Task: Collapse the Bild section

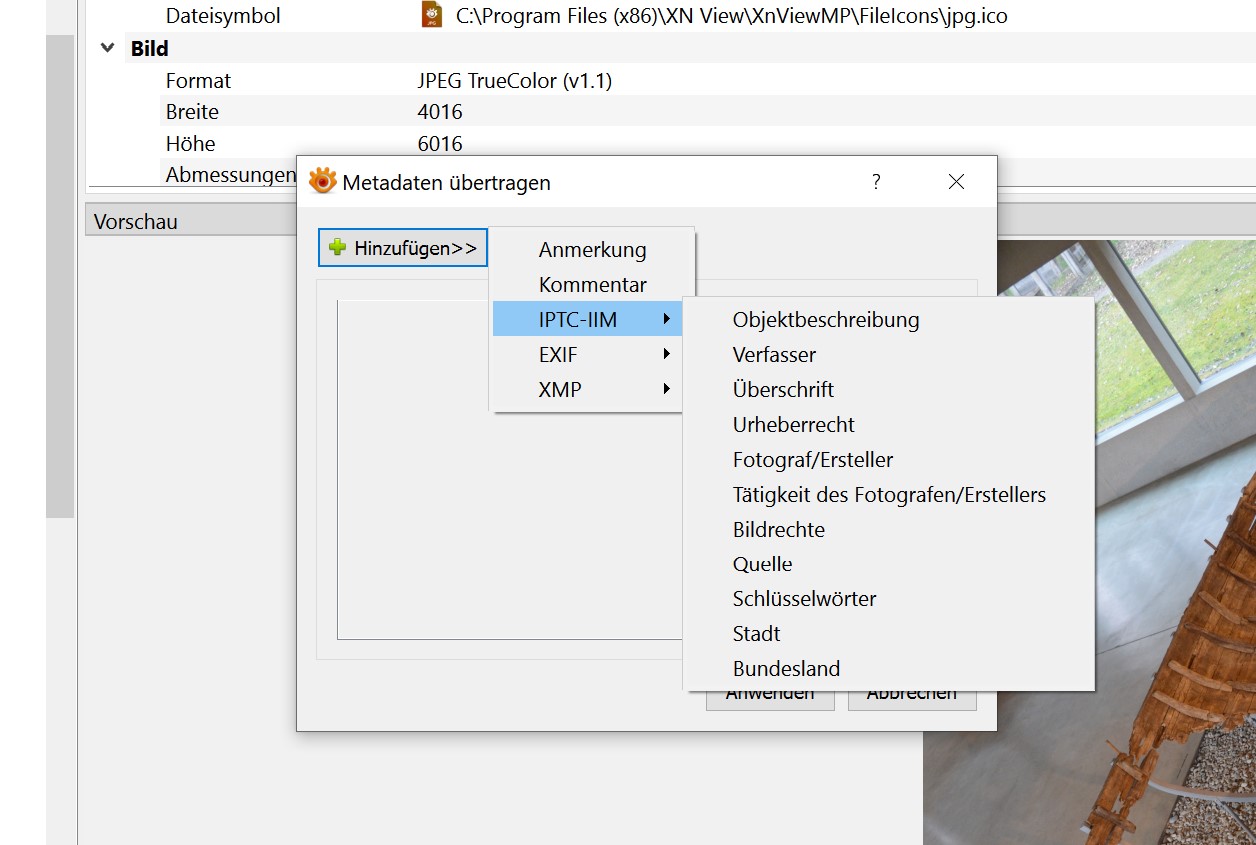Action: 108,49
